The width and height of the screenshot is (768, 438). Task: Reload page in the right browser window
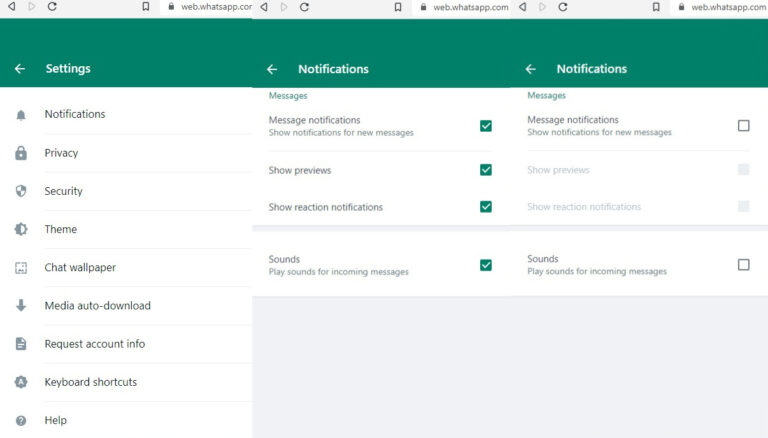click(563, 7)
